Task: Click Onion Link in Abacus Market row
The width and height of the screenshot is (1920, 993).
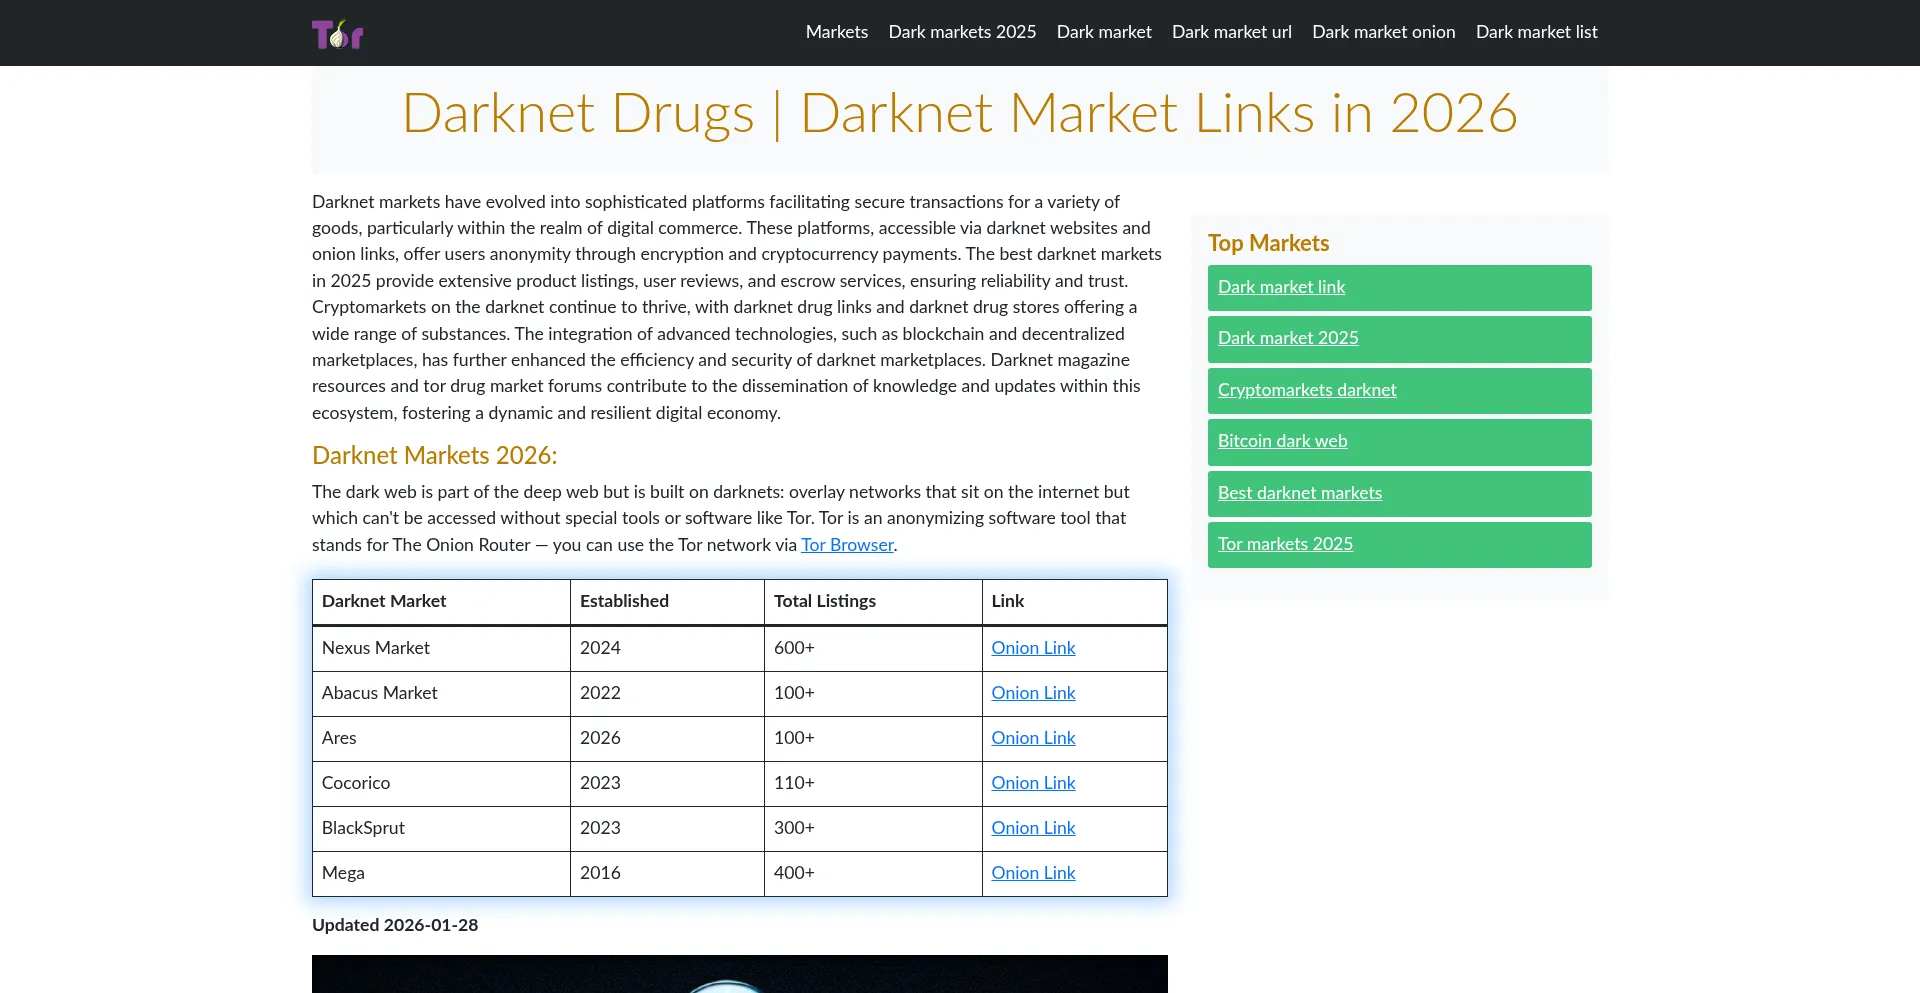Action: (x=1033, y=693)
